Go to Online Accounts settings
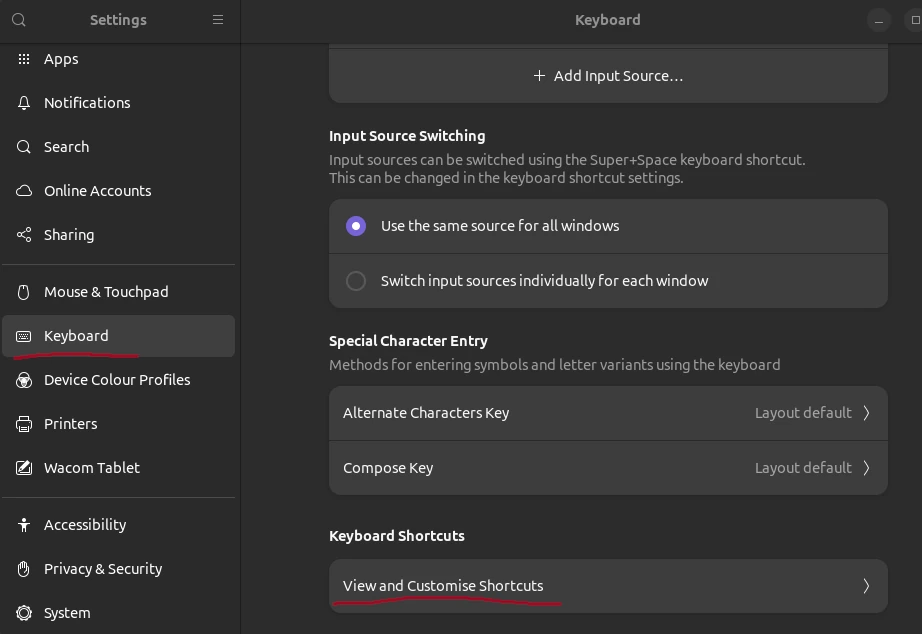 coord(97,191)
